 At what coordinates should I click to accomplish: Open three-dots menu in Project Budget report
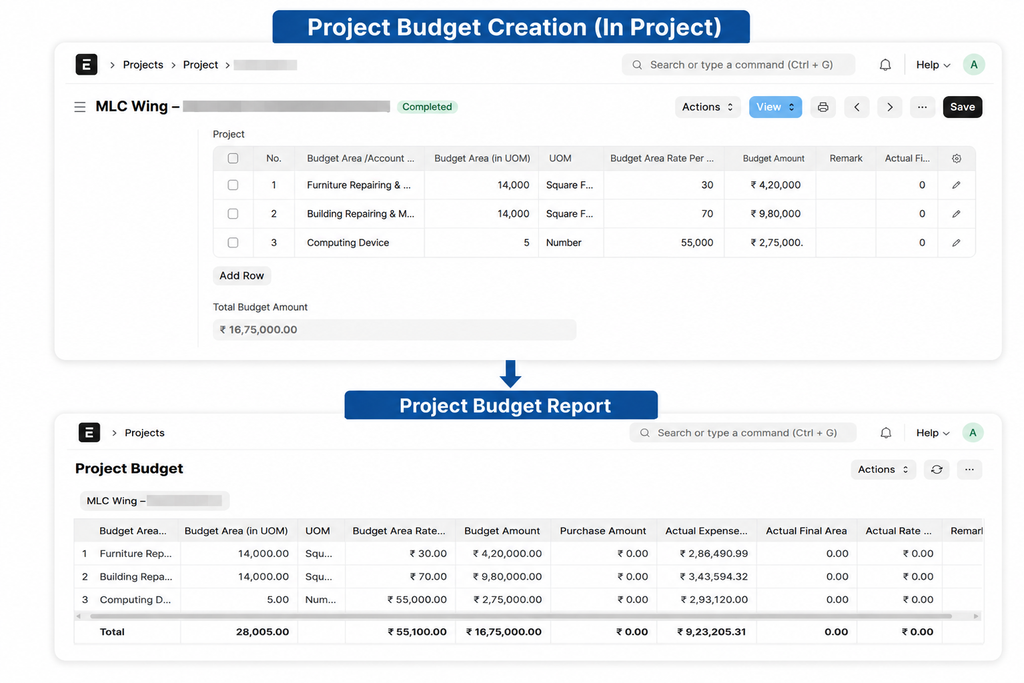tap(969, 469)
